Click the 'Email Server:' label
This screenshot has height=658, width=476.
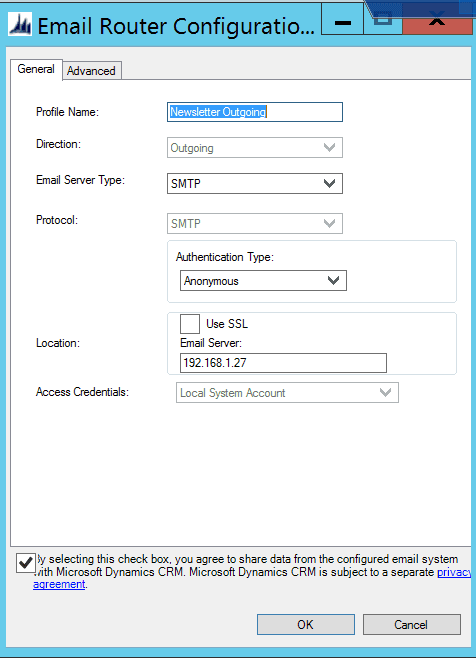(x=211, y=343)
